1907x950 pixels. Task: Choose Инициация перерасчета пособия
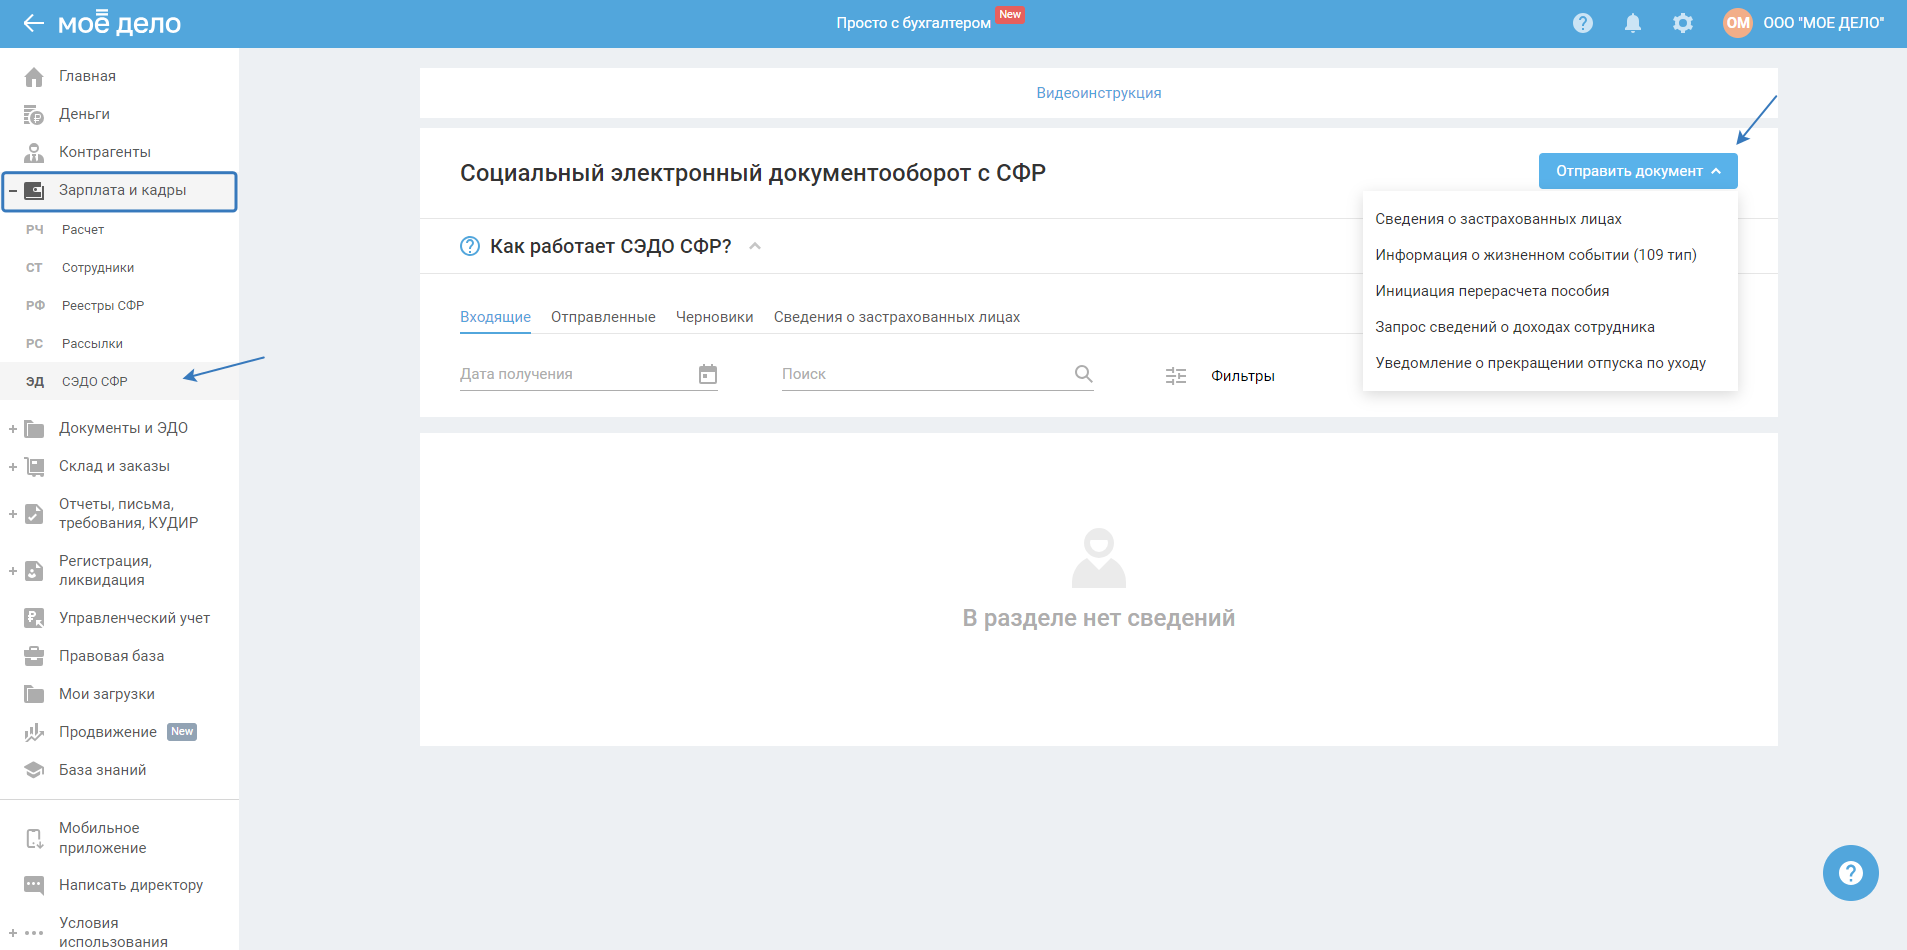point(1550,291)
